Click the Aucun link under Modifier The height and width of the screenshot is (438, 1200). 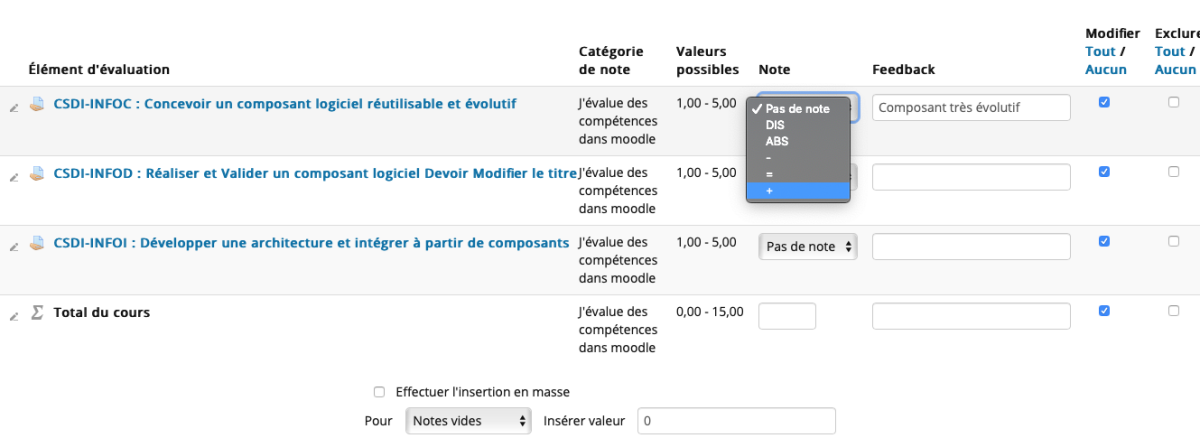[x=1106, y=70]
